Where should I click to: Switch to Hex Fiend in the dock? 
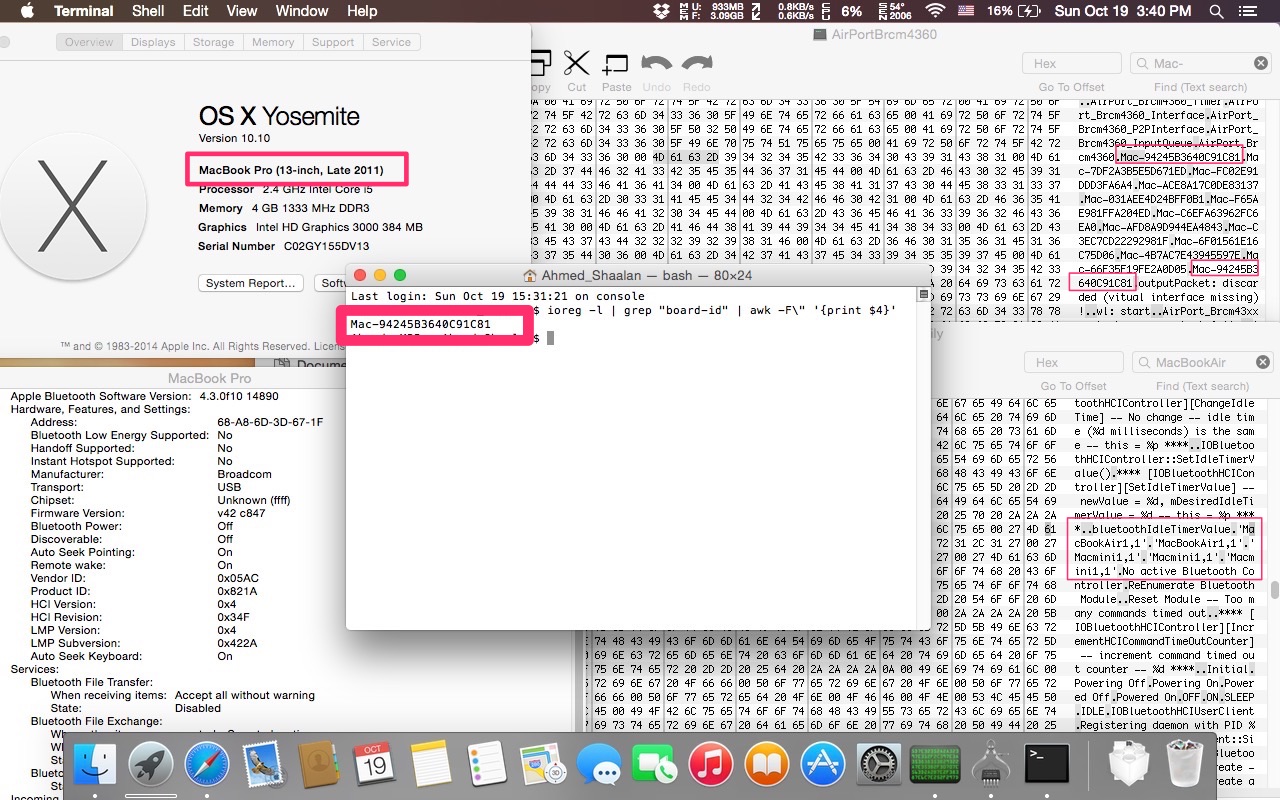click(936, 766)
